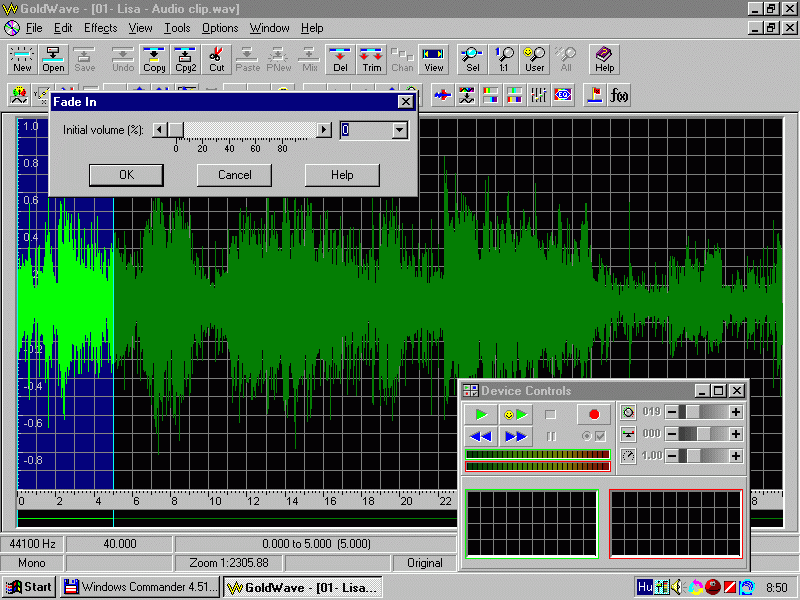Toggle the small radio button in Device Controls
This screenshot has height=600, width=800.
587,436
